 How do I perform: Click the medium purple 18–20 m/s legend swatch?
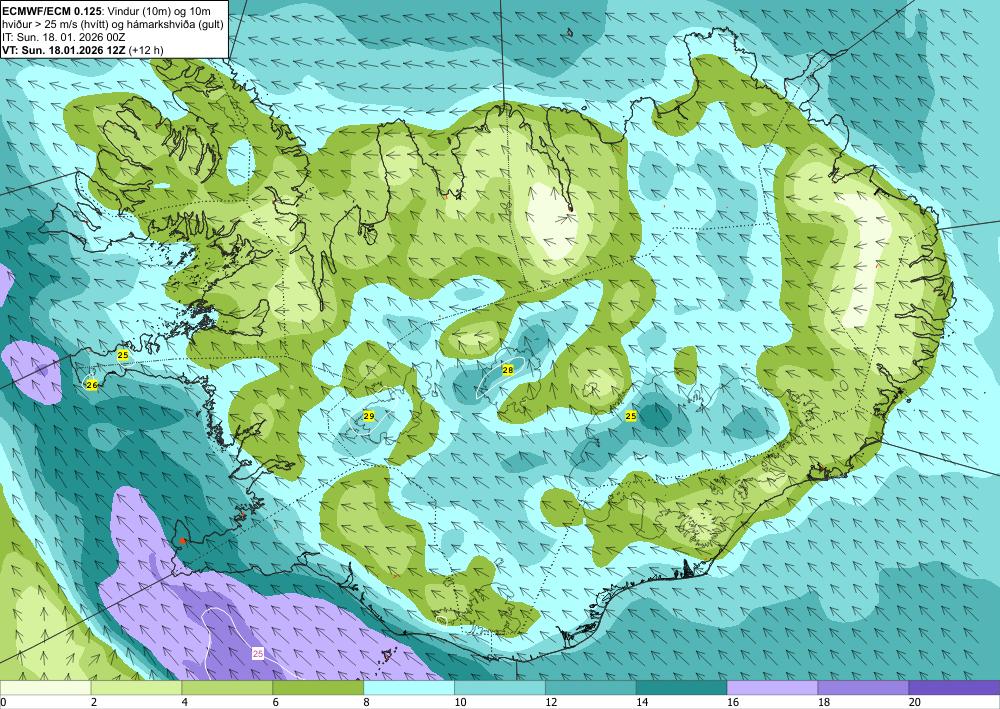point(863,688)
